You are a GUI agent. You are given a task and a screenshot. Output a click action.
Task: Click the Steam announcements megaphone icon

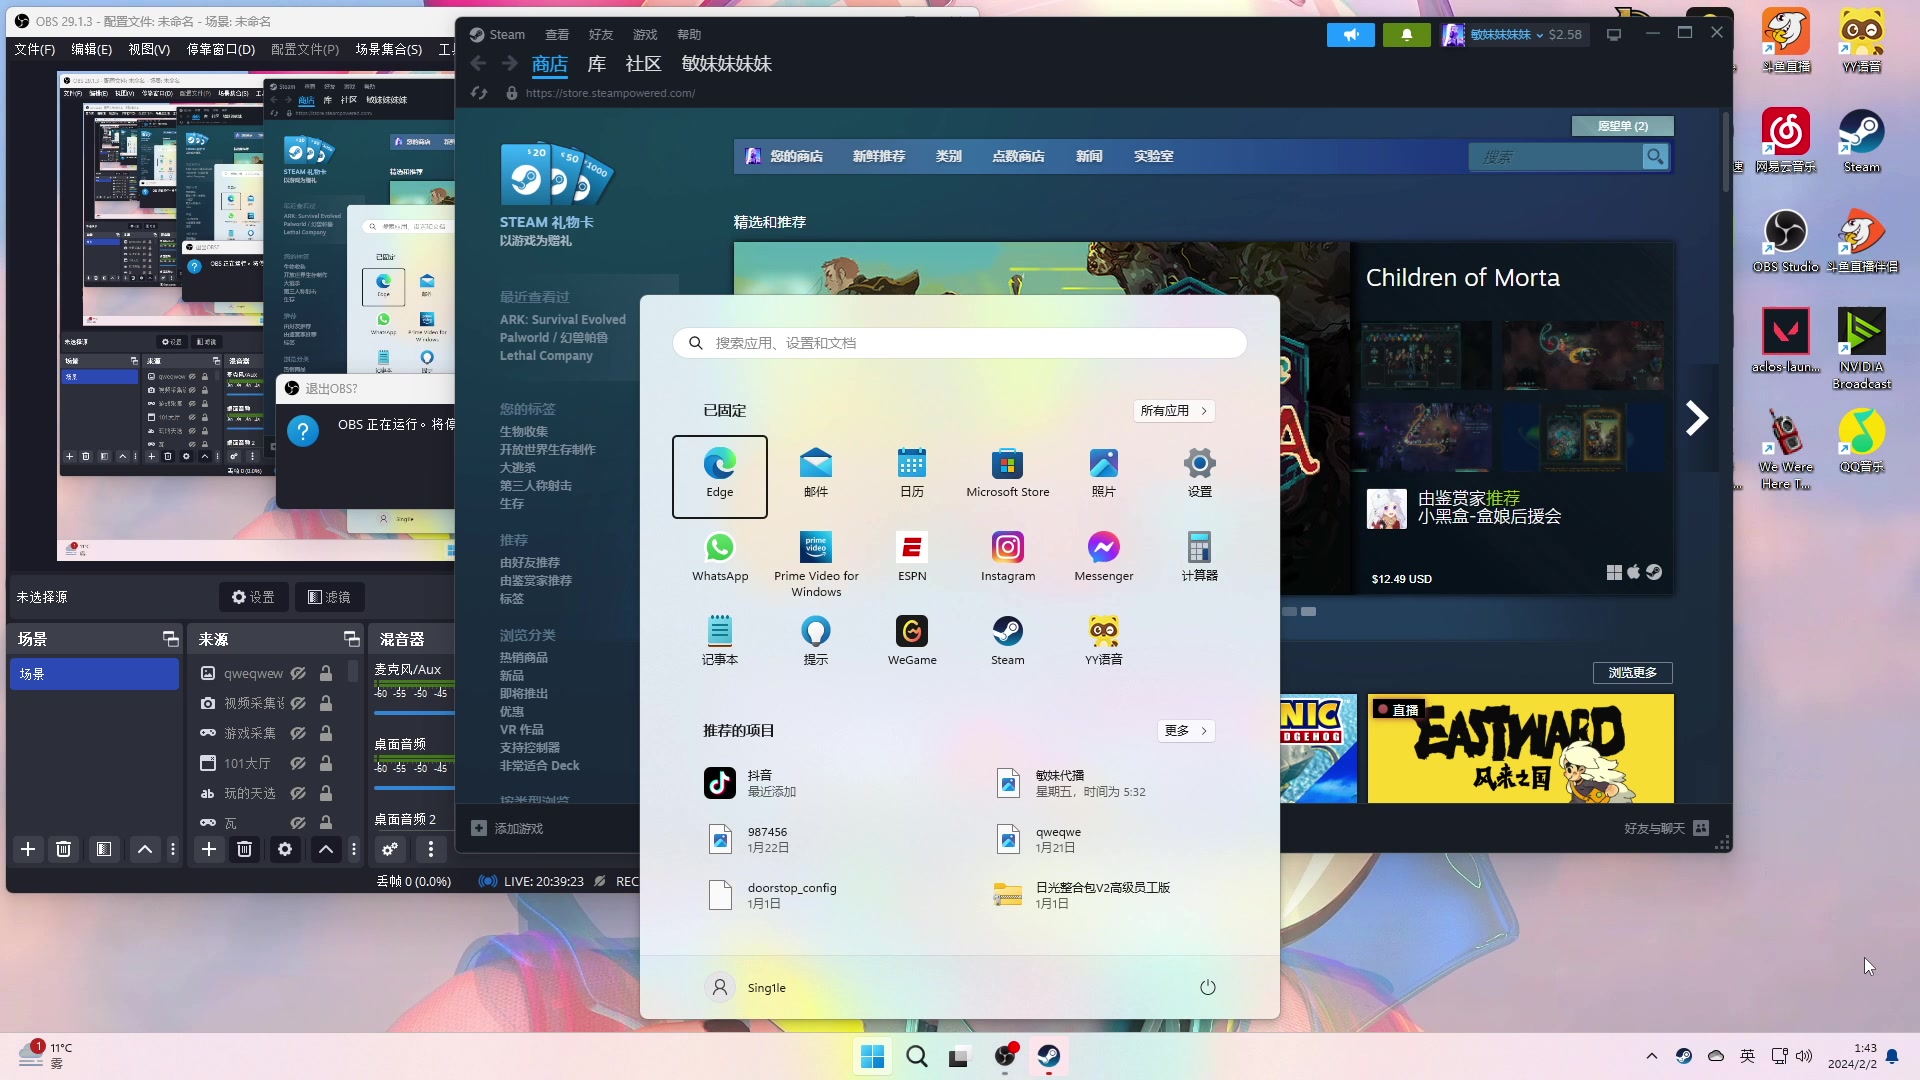point(1351,35)
